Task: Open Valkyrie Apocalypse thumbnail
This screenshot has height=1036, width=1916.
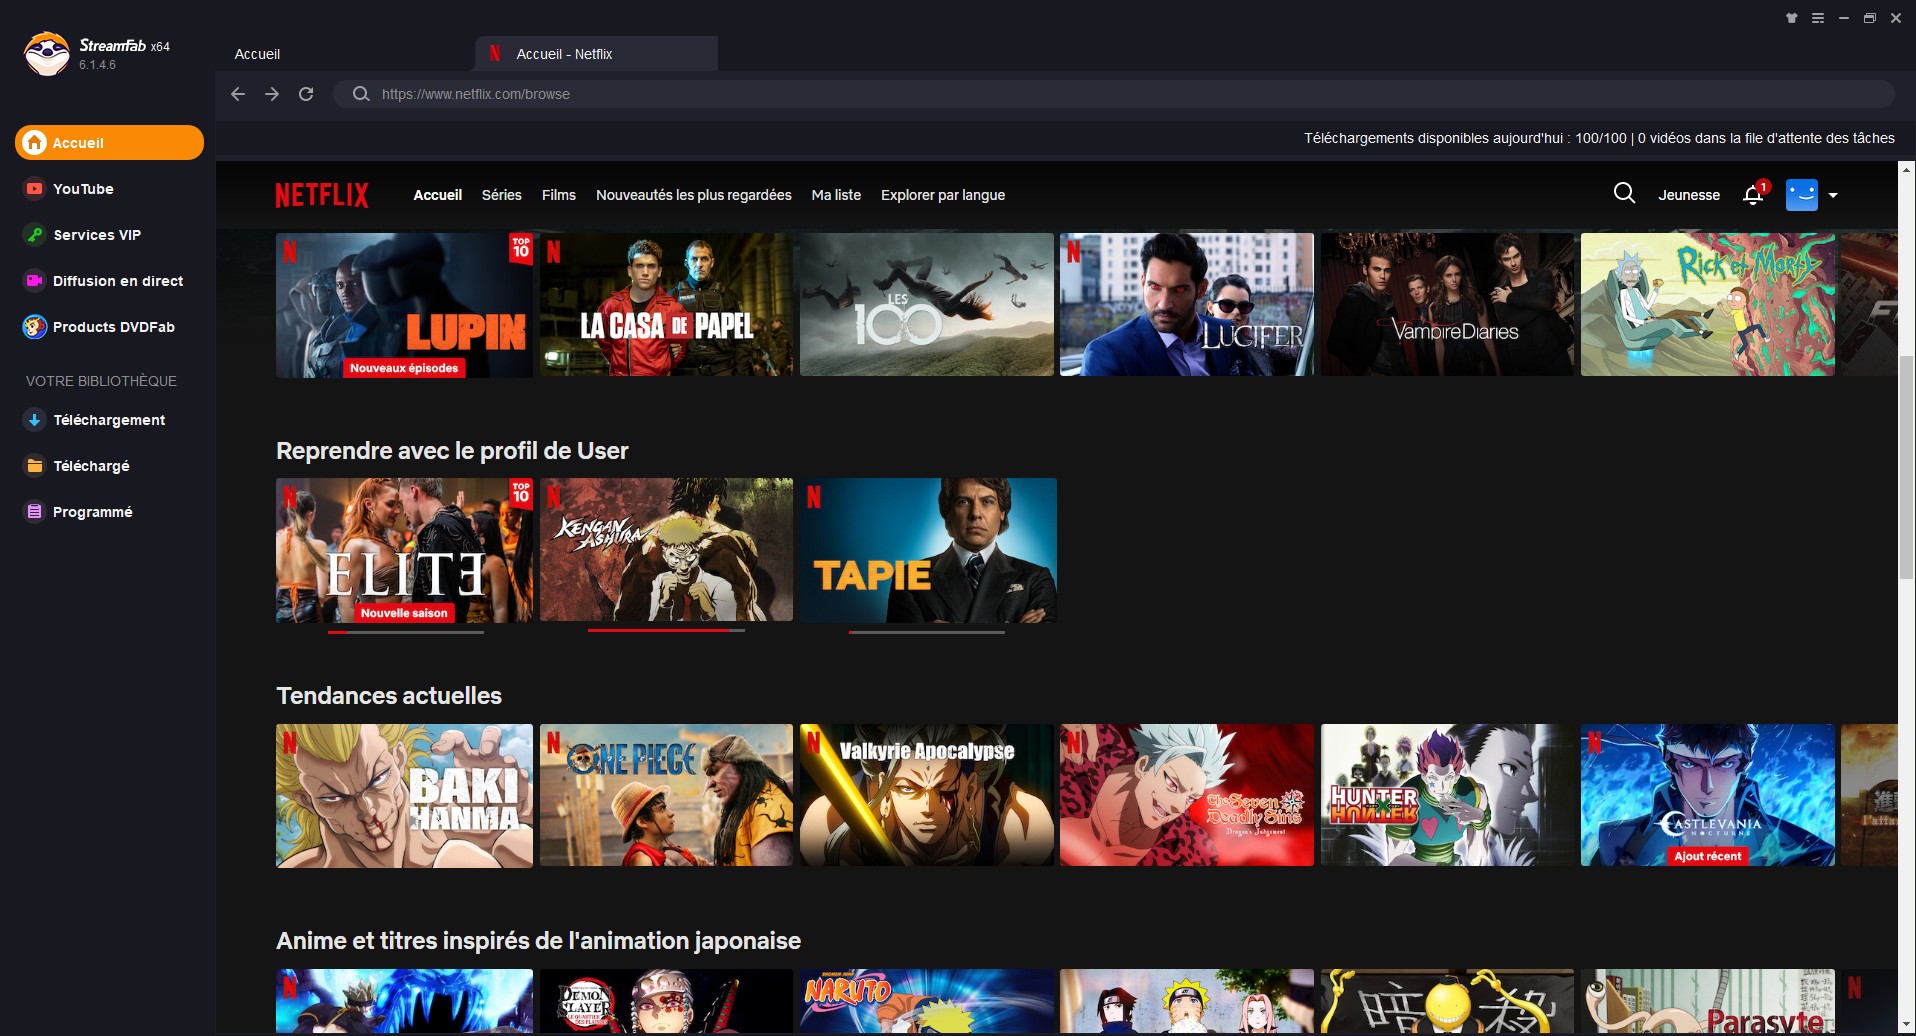Action: (x=927, y=795)
